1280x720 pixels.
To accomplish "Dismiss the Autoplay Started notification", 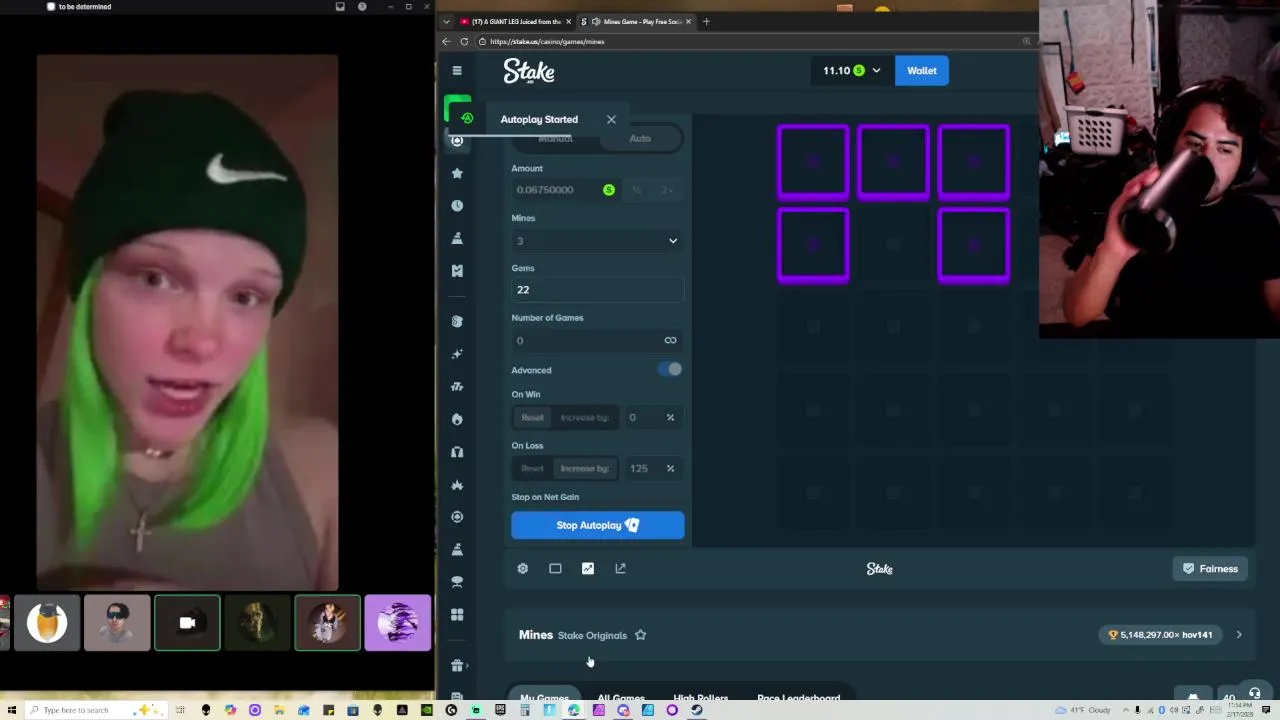I will (x=611, y=119).
